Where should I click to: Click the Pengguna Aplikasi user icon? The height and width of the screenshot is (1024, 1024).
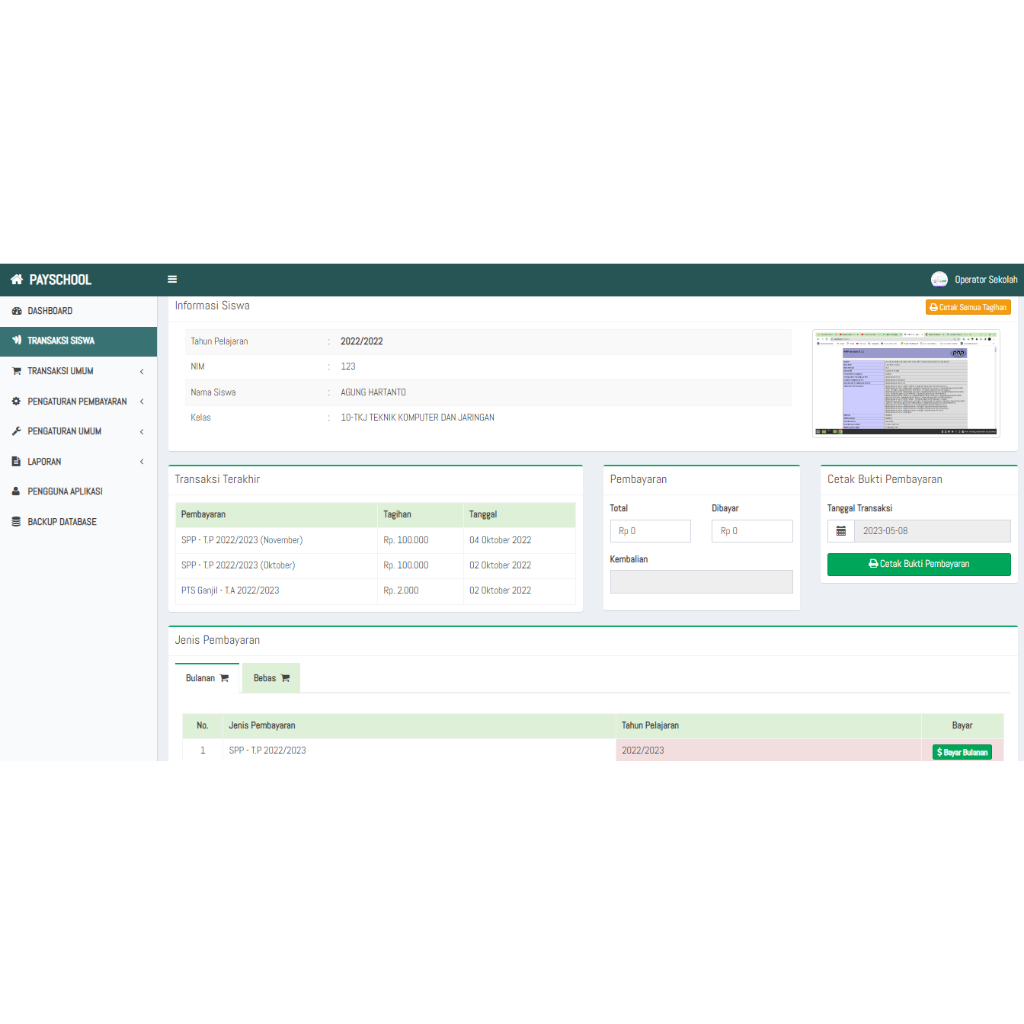click(x=16, y=491)
